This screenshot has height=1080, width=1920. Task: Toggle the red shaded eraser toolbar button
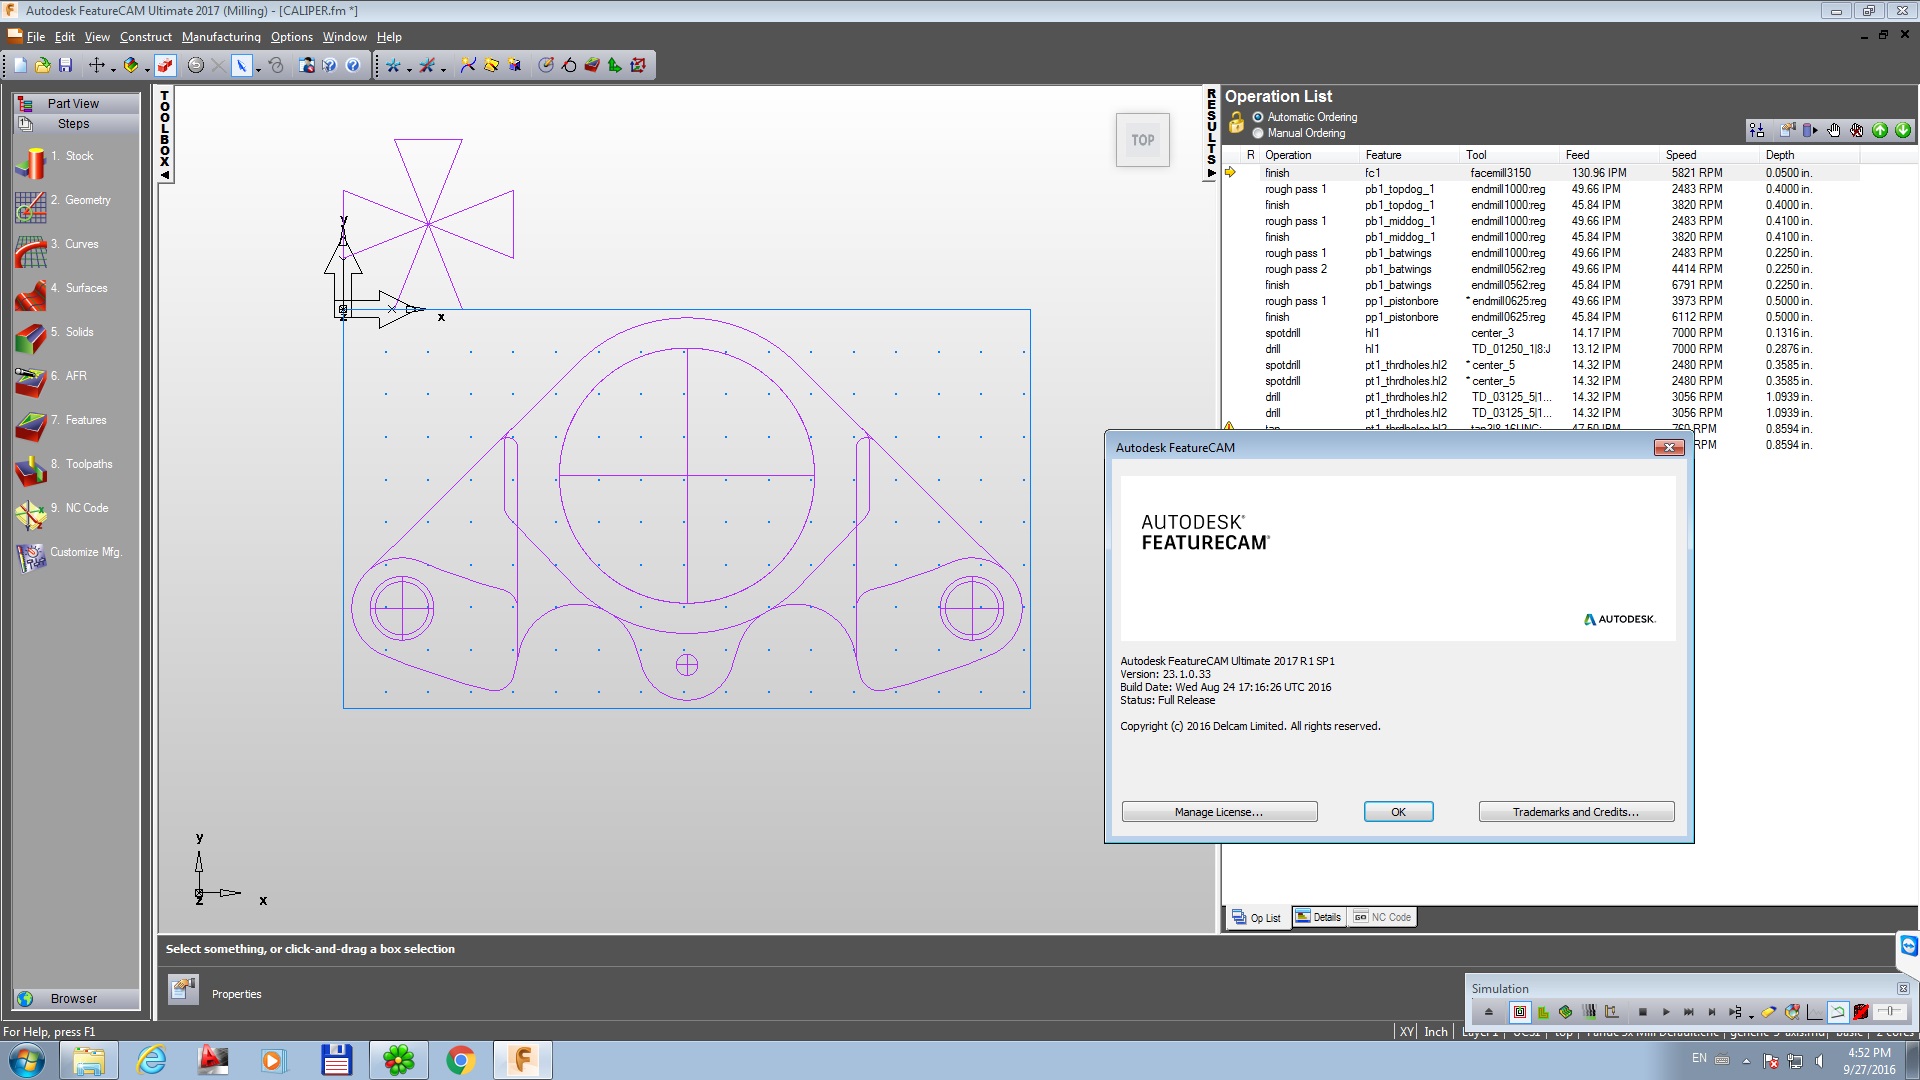[x=166, y=65]
